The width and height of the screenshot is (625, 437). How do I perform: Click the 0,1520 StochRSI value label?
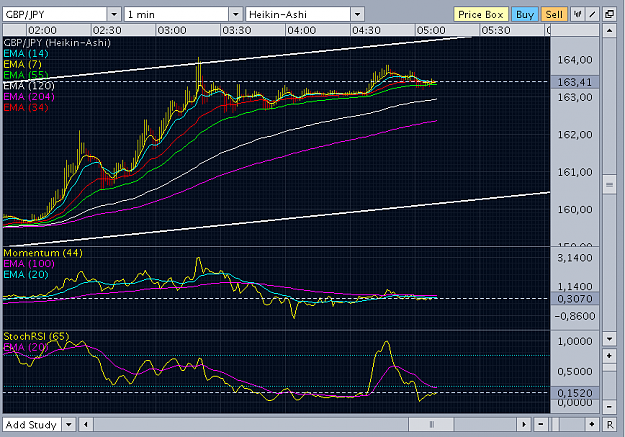(575, 393)
